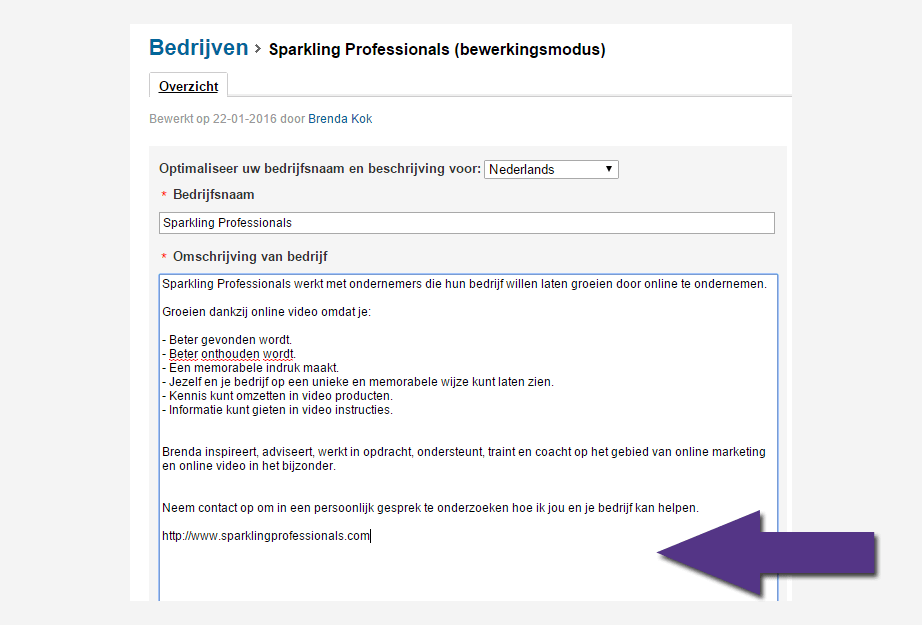Click the Bedrijven breadcrumb link

[x=198, y=47]
